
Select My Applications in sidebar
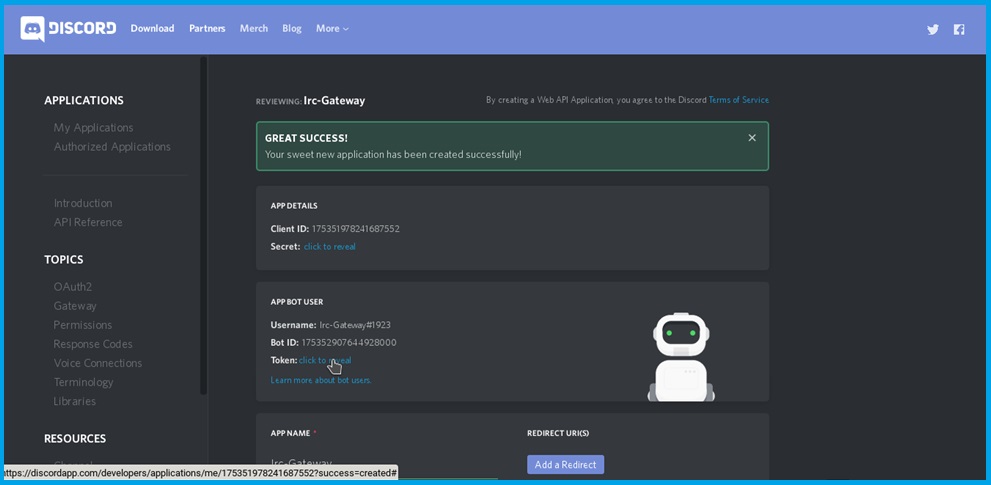pyautogui.click(x=93, y=127)
